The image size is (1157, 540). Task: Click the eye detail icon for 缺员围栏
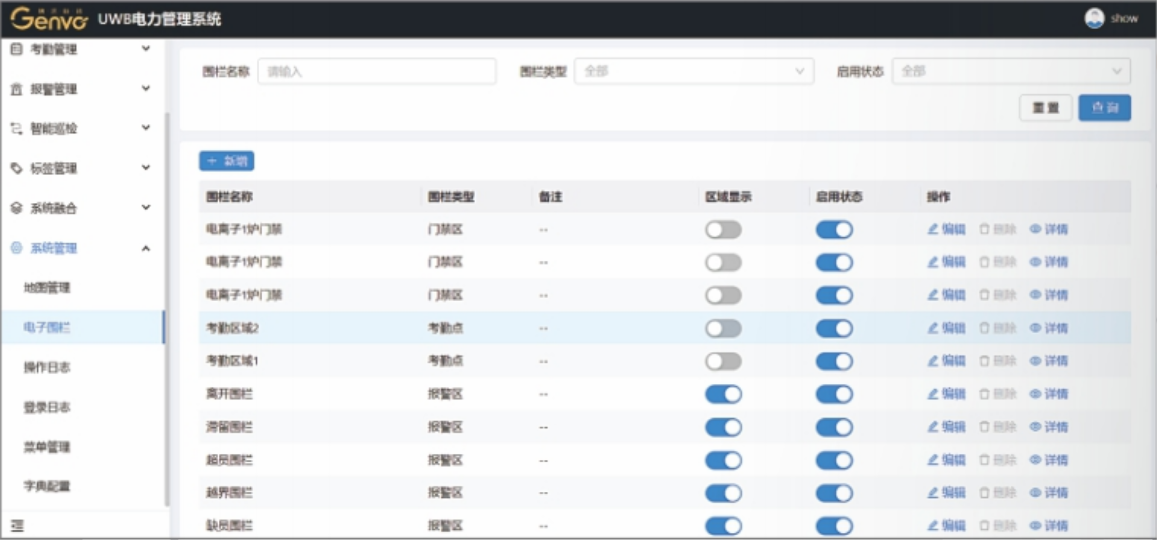pyautogui.click(x=1035, y=525)
